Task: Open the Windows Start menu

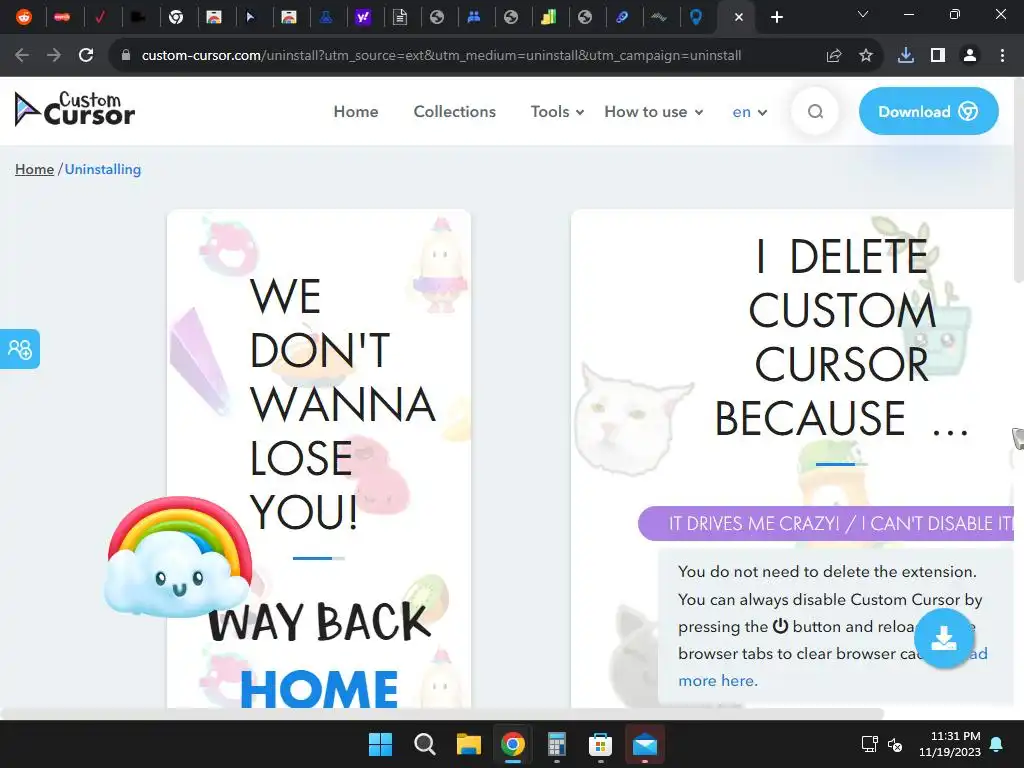Action: point(380,744)
